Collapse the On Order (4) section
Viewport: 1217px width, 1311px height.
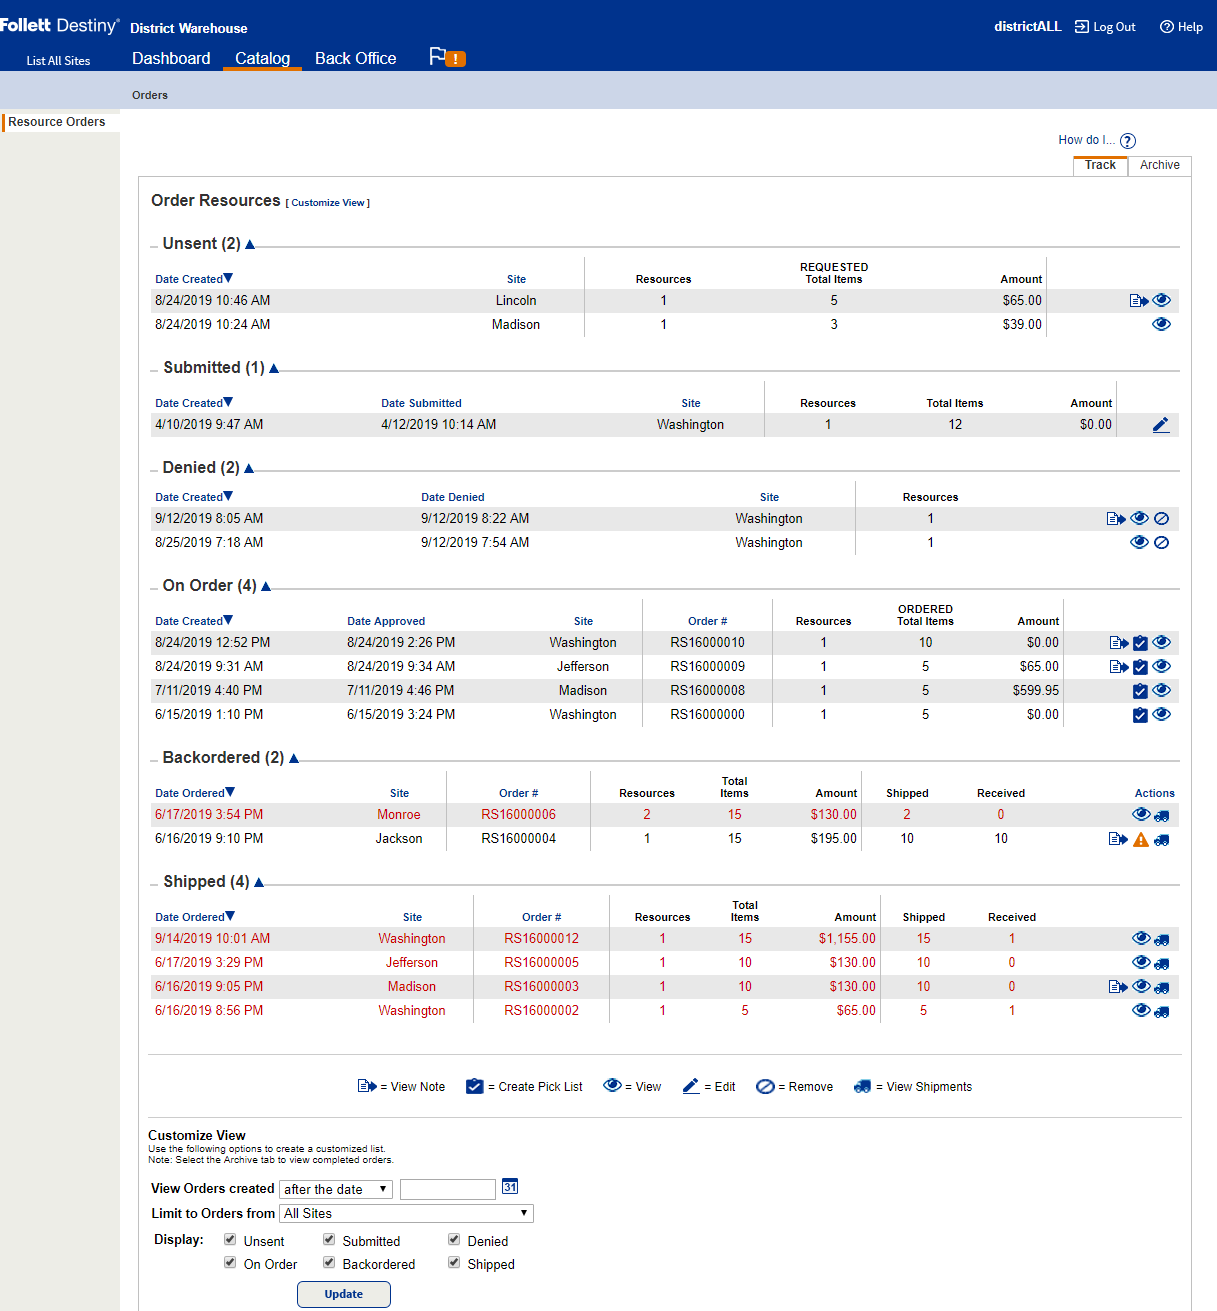(x=266, y=587)
